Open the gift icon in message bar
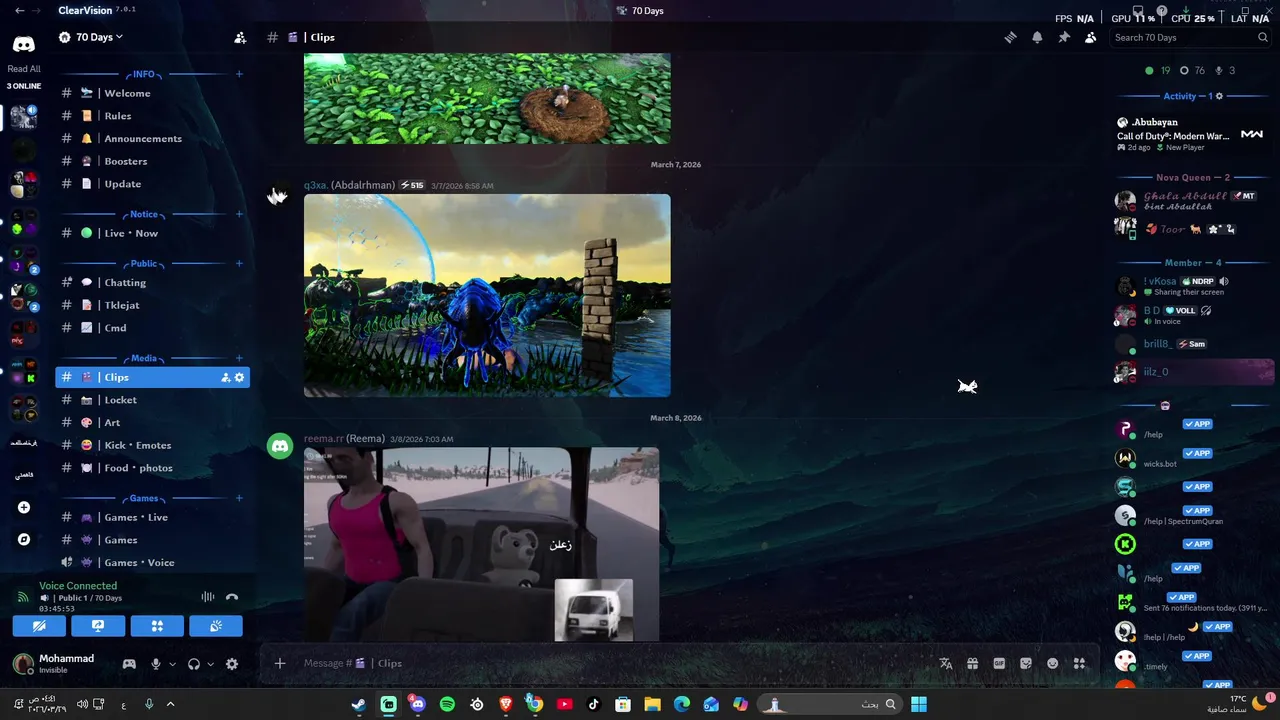The width and height of the screenshot is (1280, 720). pyautogui.click(x=972, y=663)
